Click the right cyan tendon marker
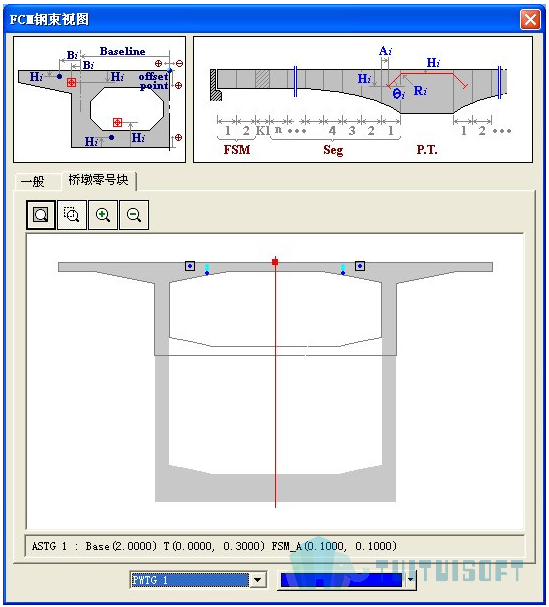Screen dimensions: 549x607 pos(343,267)
